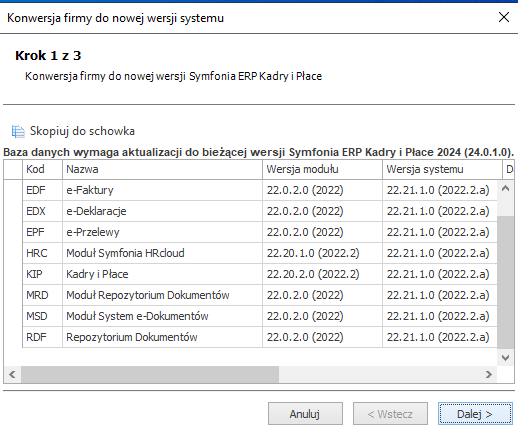Sort table by the Nazwa column header
Viewport: 518px width, 431px height.
click(162, 169)
